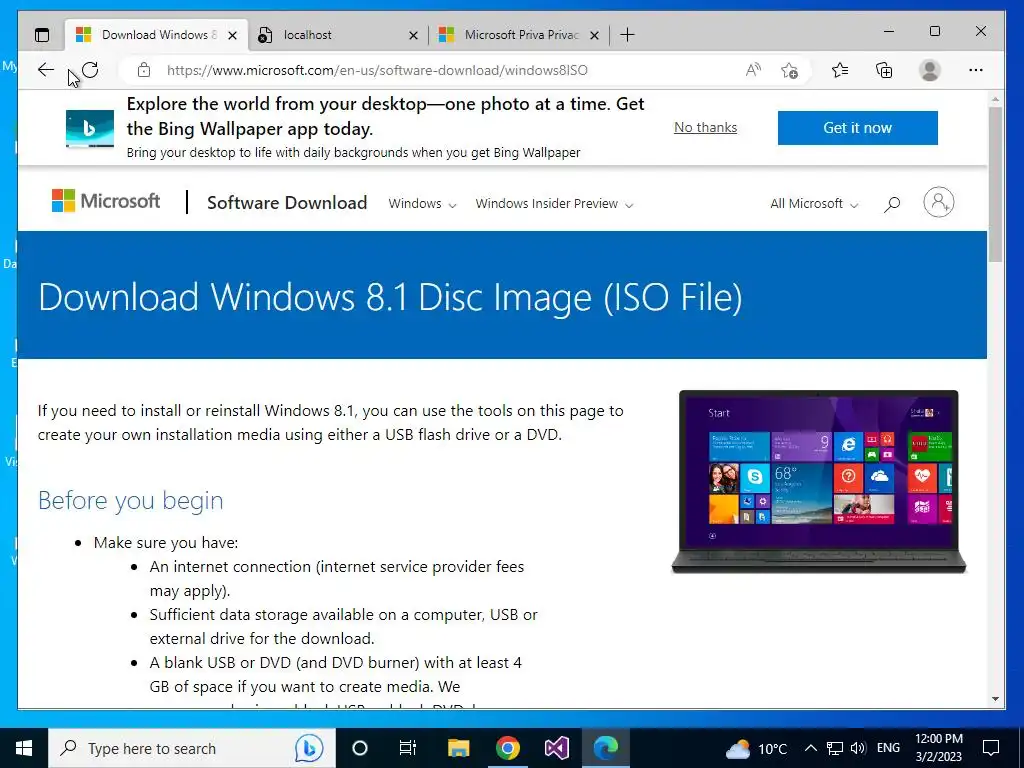Screen dimensions: 1024x768
Task: Open File Explorer from the taskbar
Action: tap(458, 748)
